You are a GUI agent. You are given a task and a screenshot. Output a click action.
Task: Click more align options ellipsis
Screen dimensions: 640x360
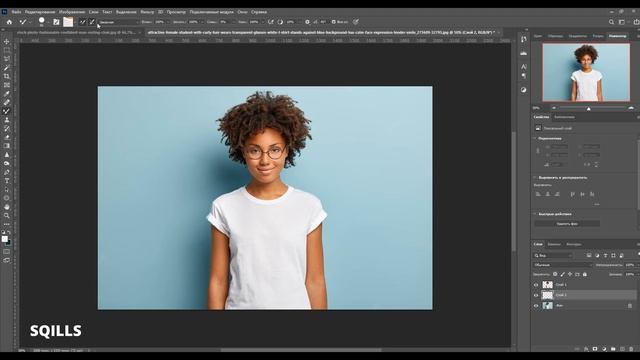(597, 204)
